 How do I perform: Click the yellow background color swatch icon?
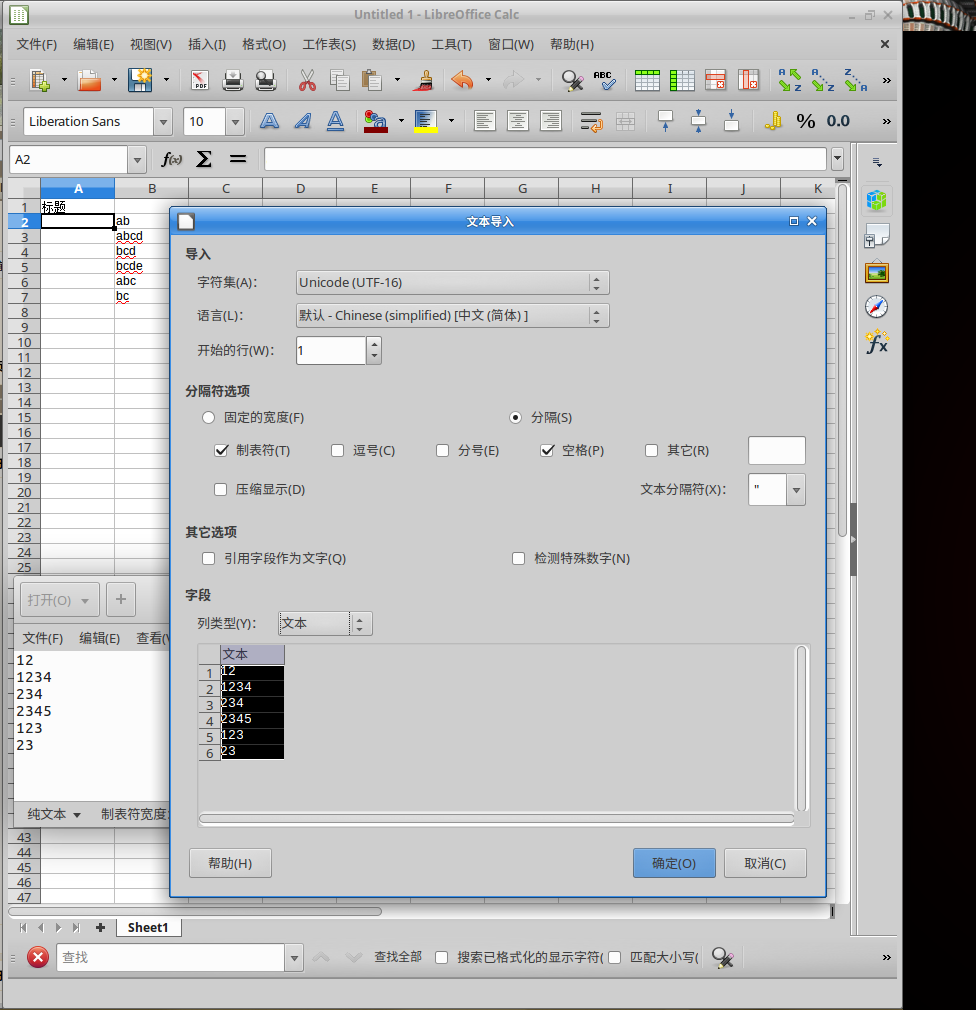coord(426,121)
